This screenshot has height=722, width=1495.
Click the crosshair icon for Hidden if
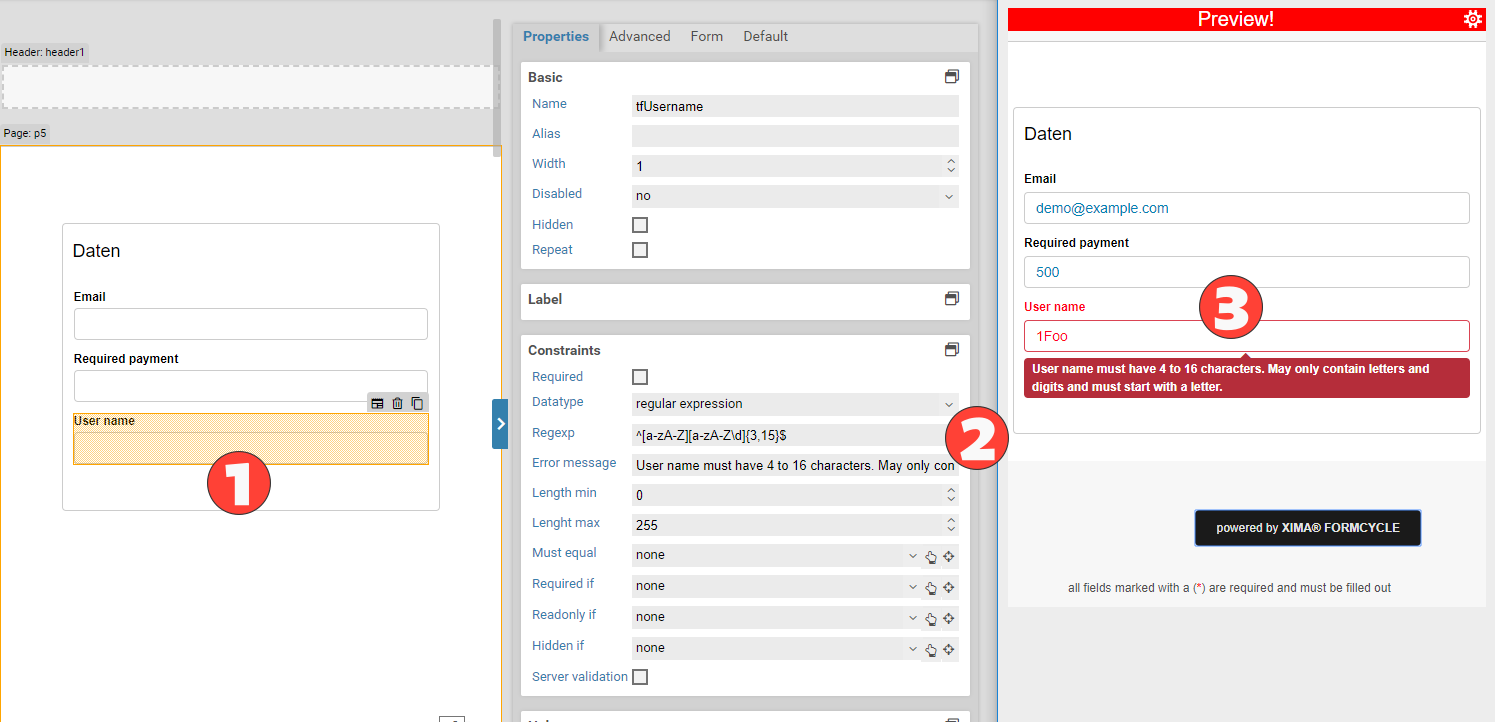tap(949, 650)
